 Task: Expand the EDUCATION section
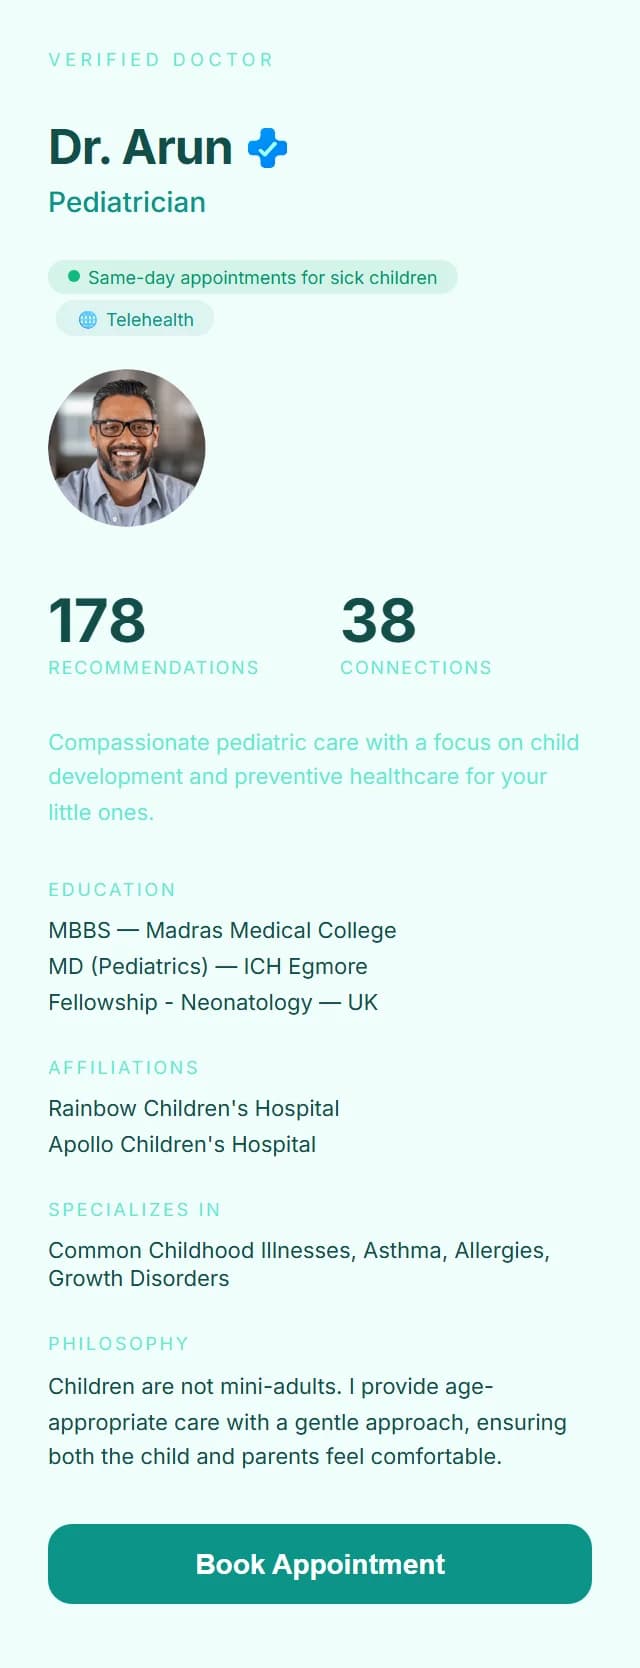112,890
